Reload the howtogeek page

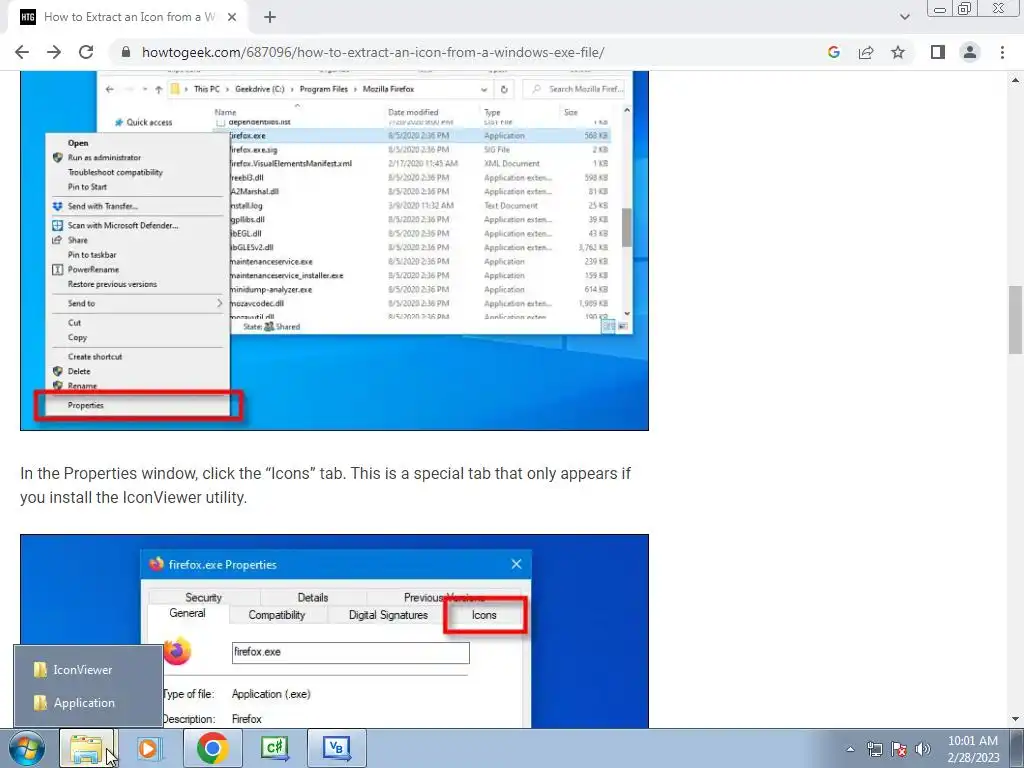tap(86, 52)
